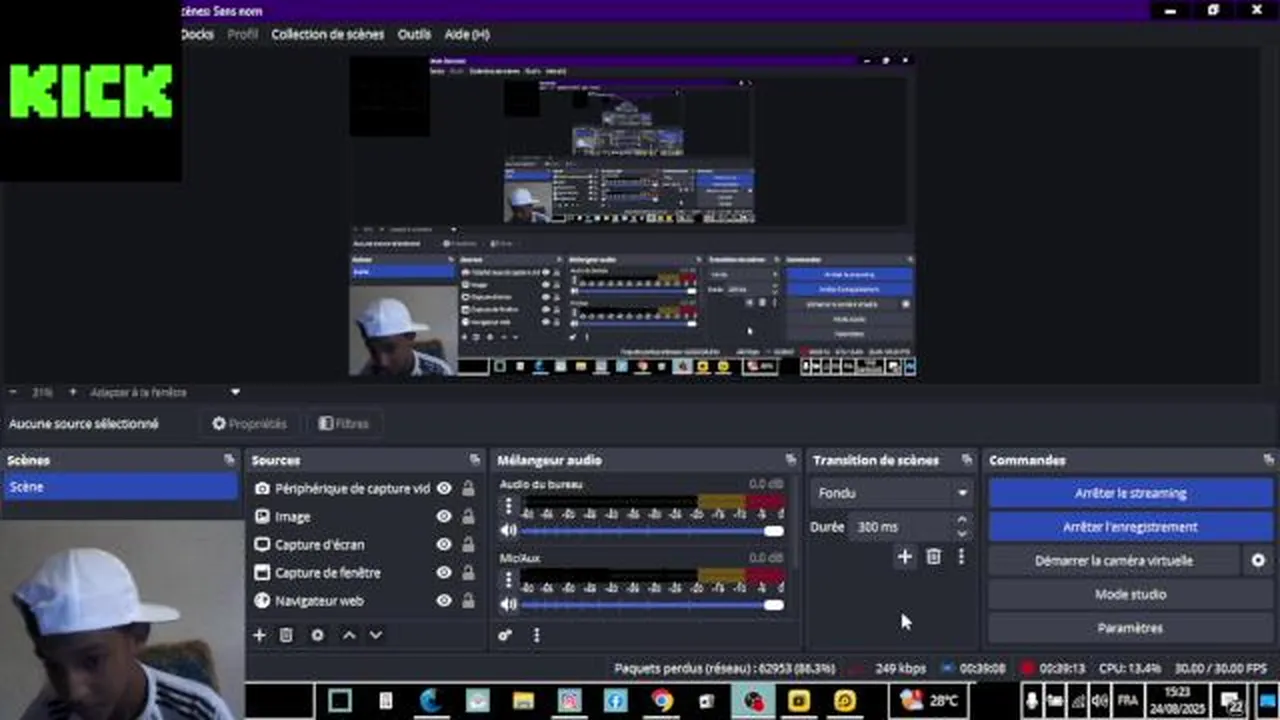This screenshot has width=1280, height=720.
Task: Increase Durée with the up stepper arrow
Action: 962,520
